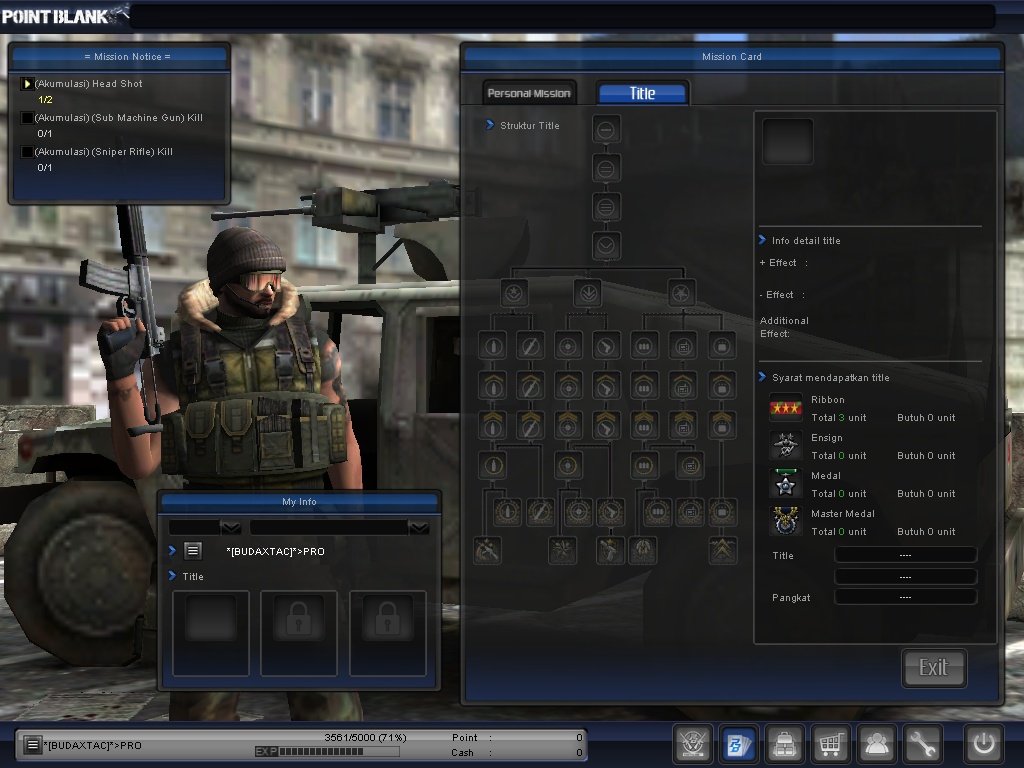
Task: Click the Ribbon Total 3 unit text
Action: 839,417
